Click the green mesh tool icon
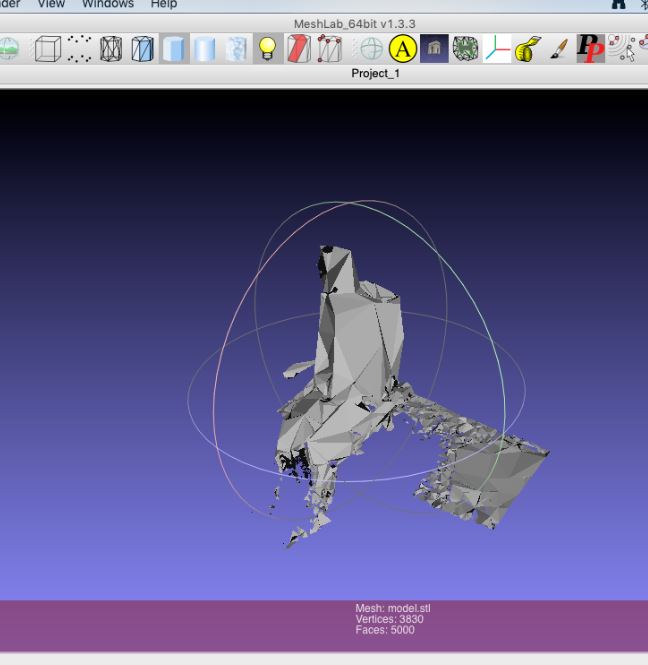 click(x=465, y=49)
